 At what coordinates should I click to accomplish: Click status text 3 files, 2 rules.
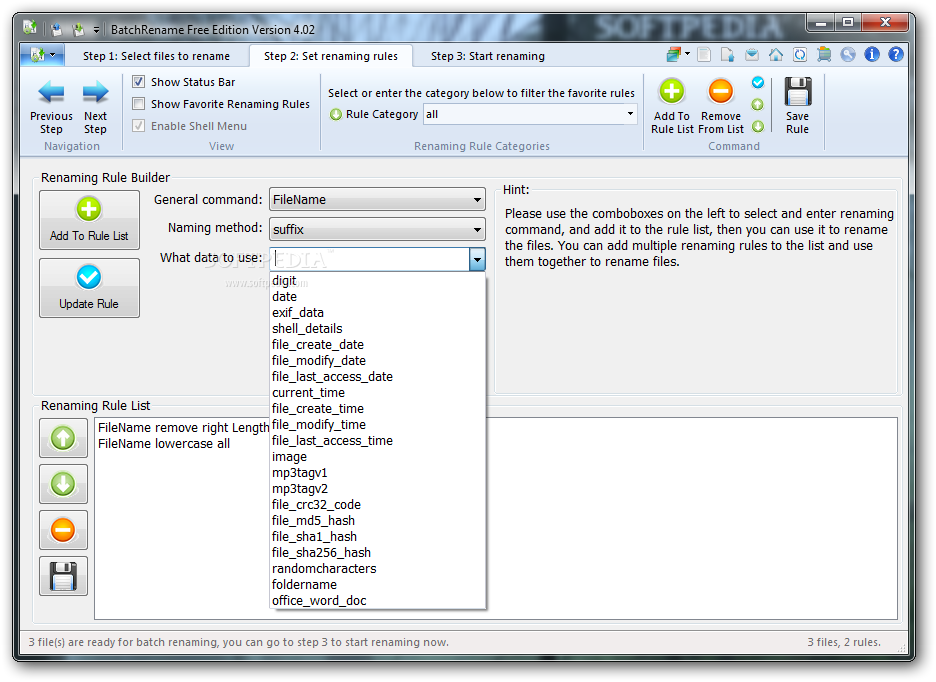click(x=843, y=642)
